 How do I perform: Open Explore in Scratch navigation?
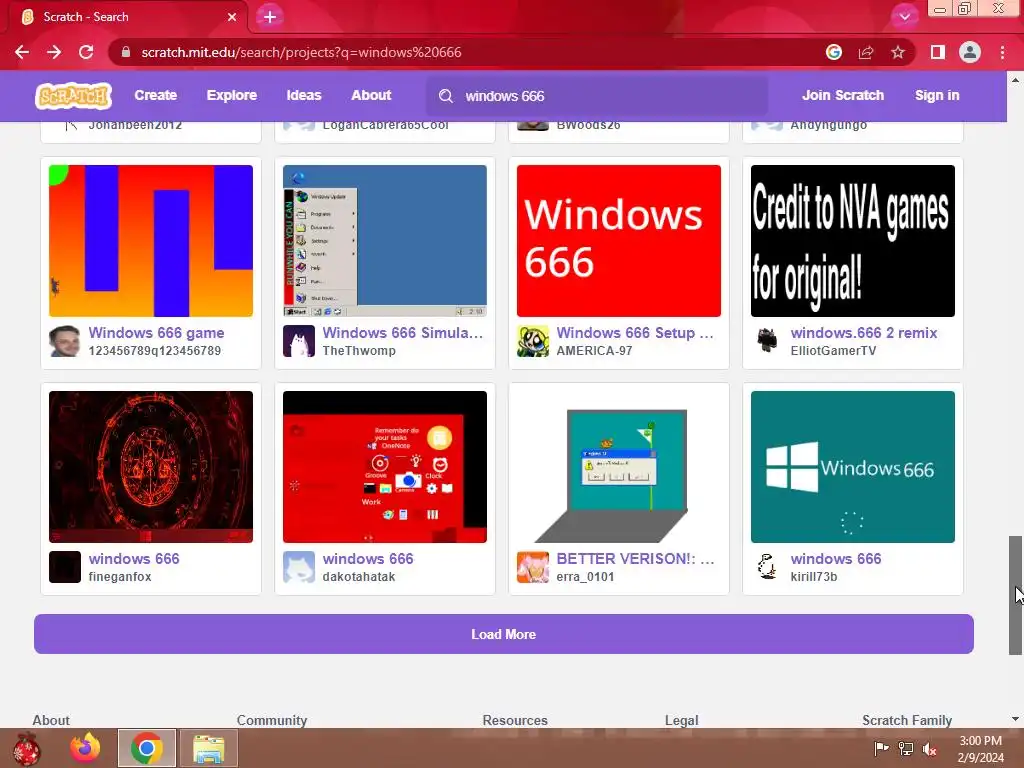coord(232,95)
